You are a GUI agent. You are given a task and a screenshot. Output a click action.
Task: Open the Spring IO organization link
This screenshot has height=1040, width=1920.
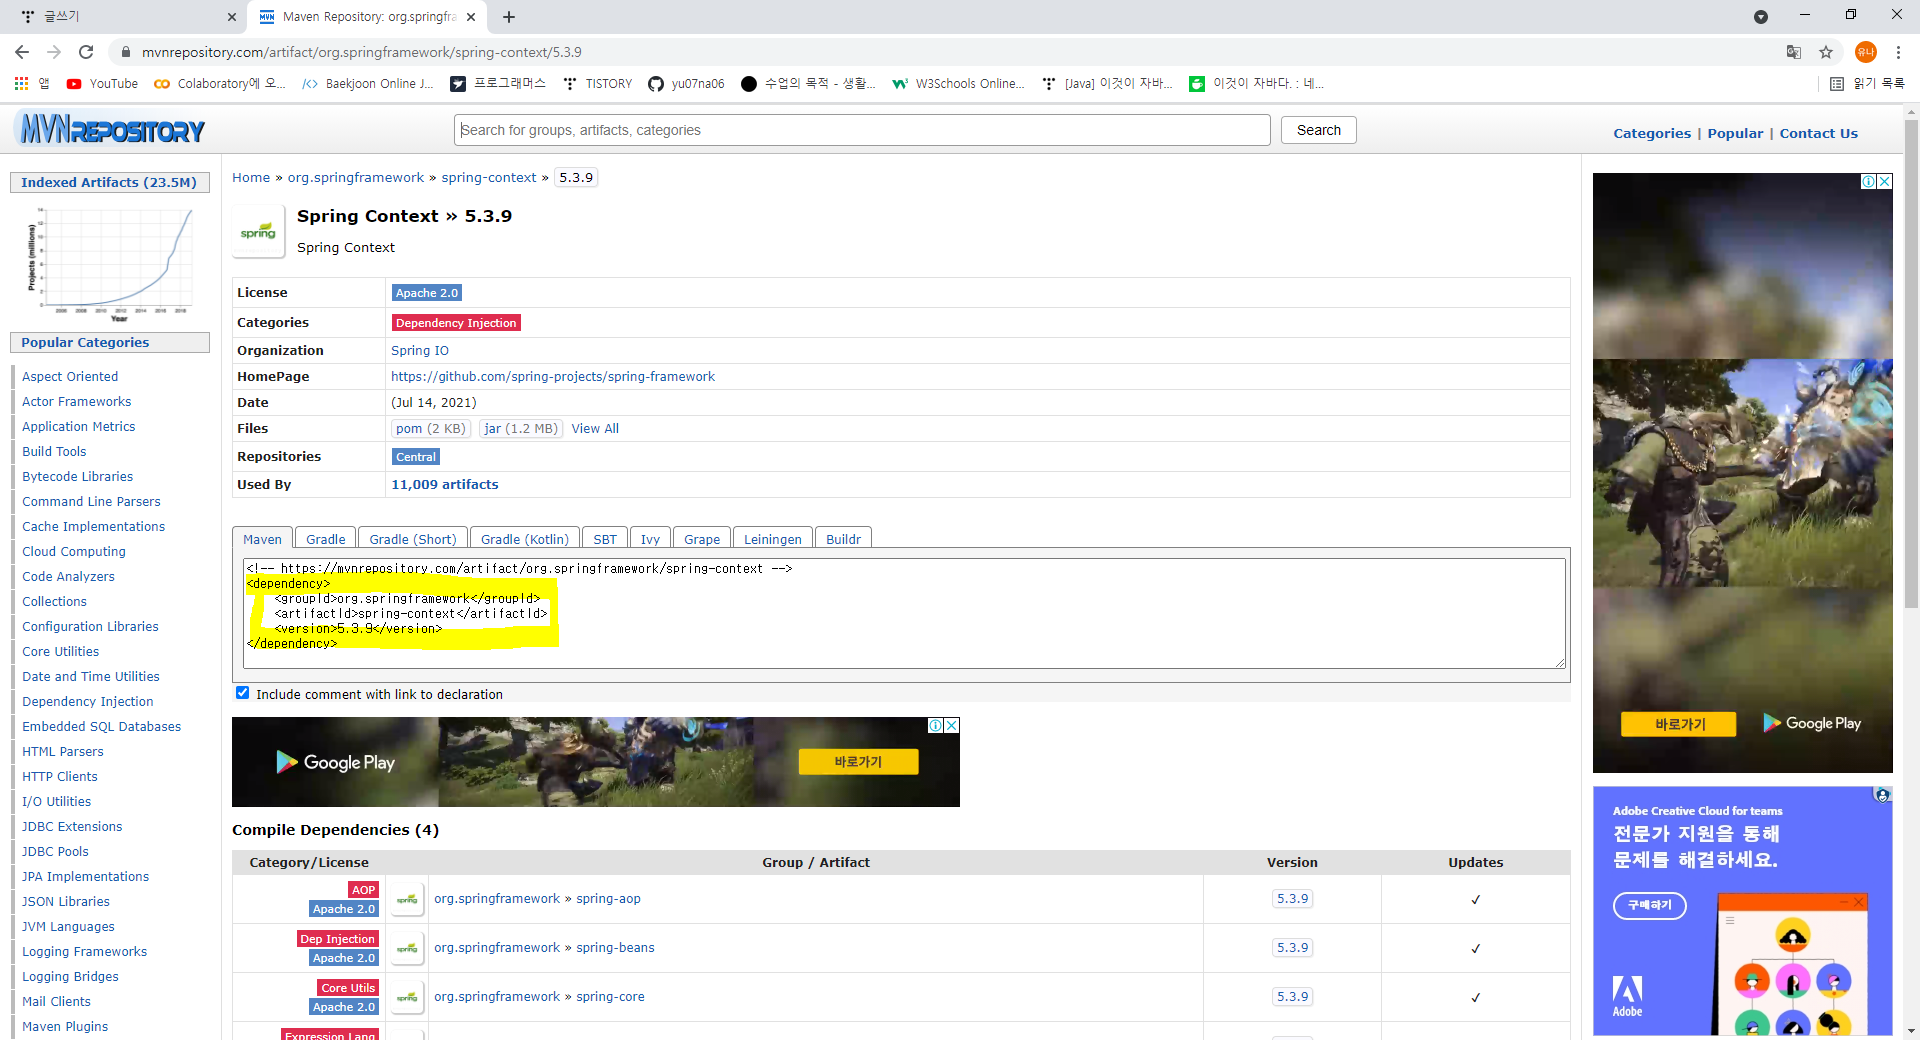[420, 350]
